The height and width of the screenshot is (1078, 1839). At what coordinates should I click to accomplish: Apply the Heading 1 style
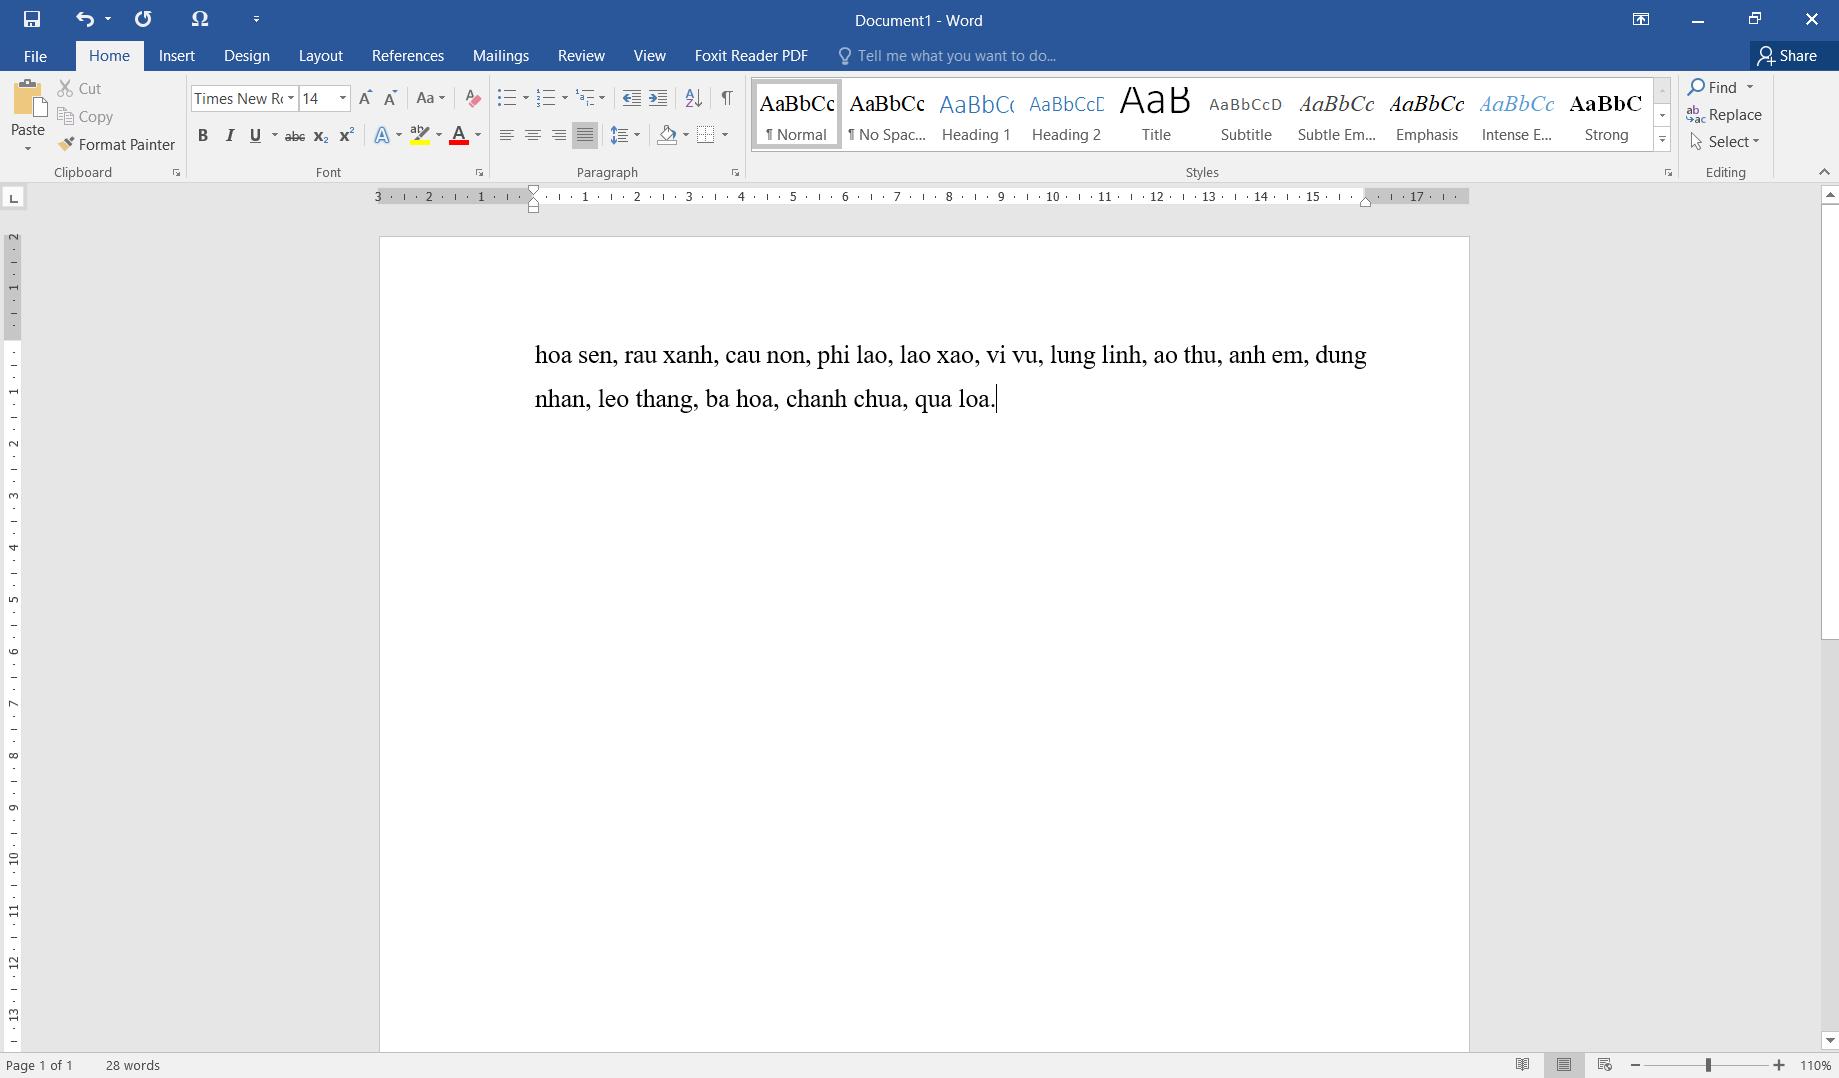[x=976, y=115]
